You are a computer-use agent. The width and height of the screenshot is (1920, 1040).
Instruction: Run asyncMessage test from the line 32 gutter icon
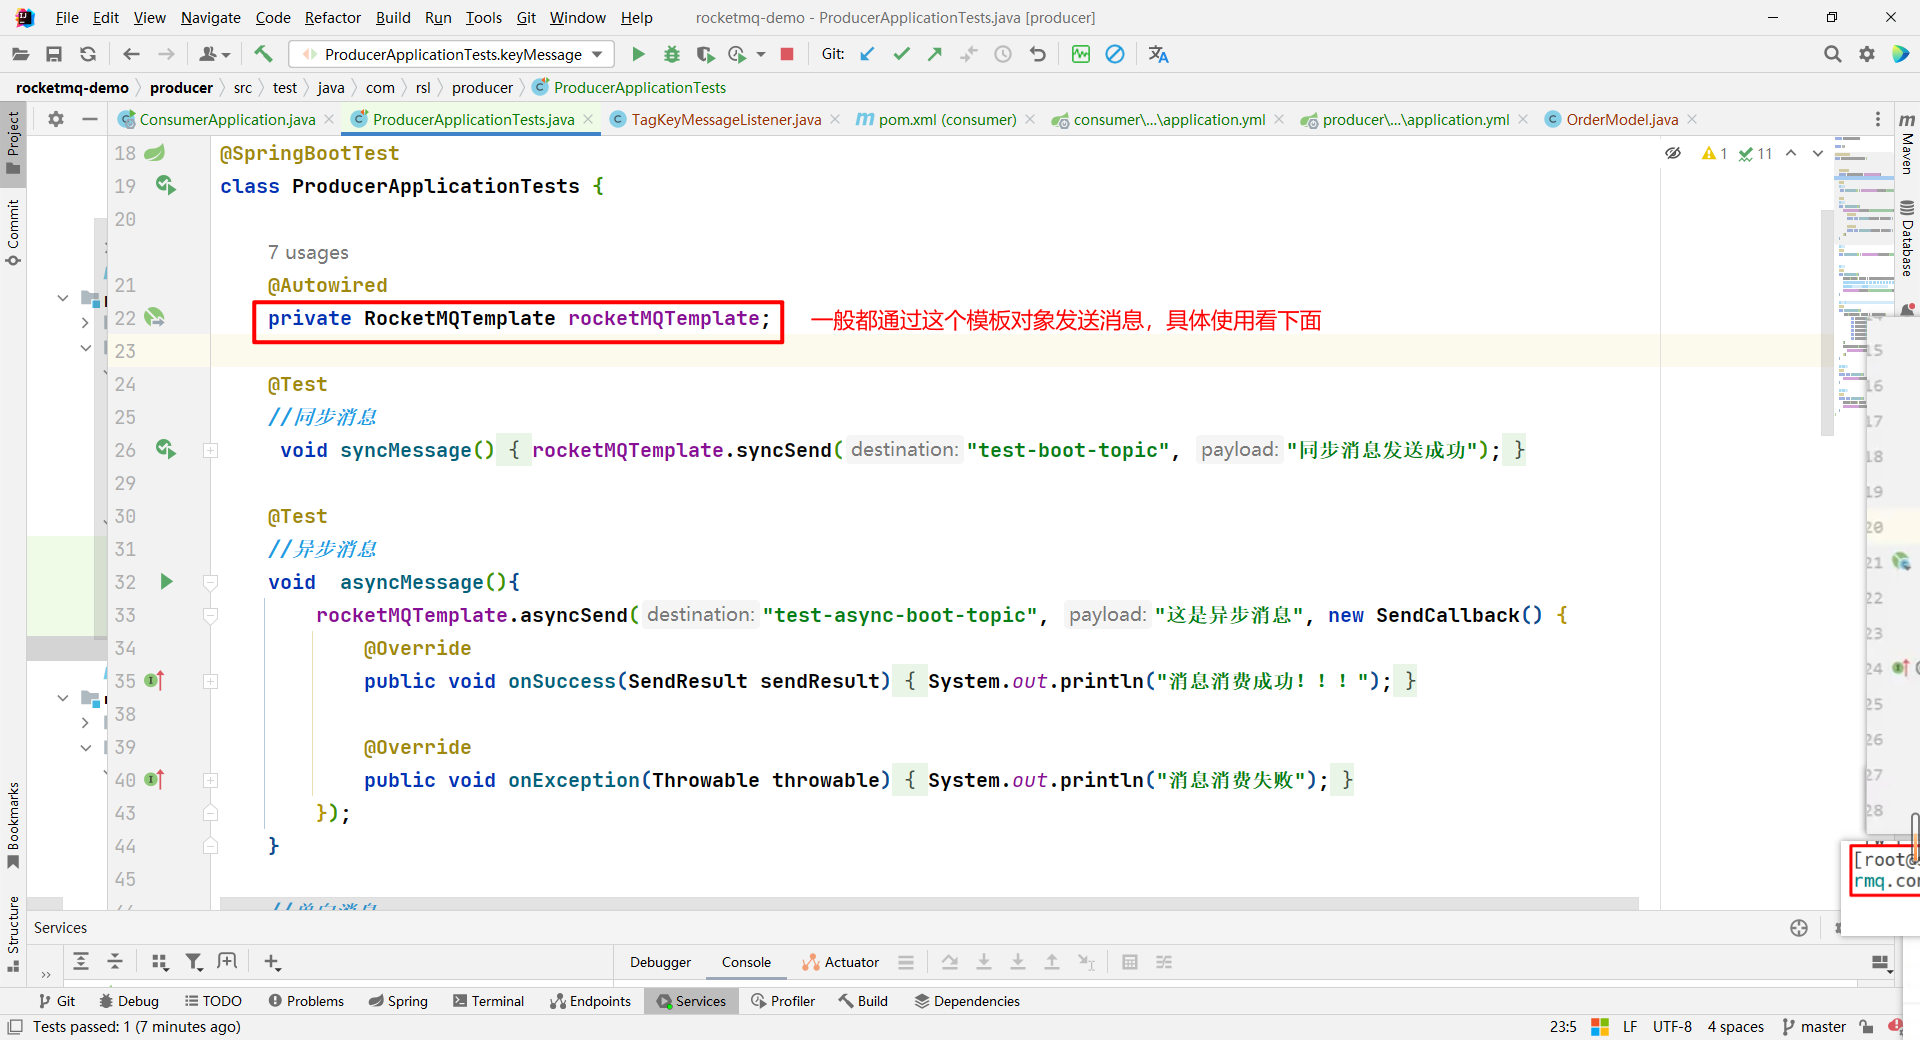tap(166, 581)
